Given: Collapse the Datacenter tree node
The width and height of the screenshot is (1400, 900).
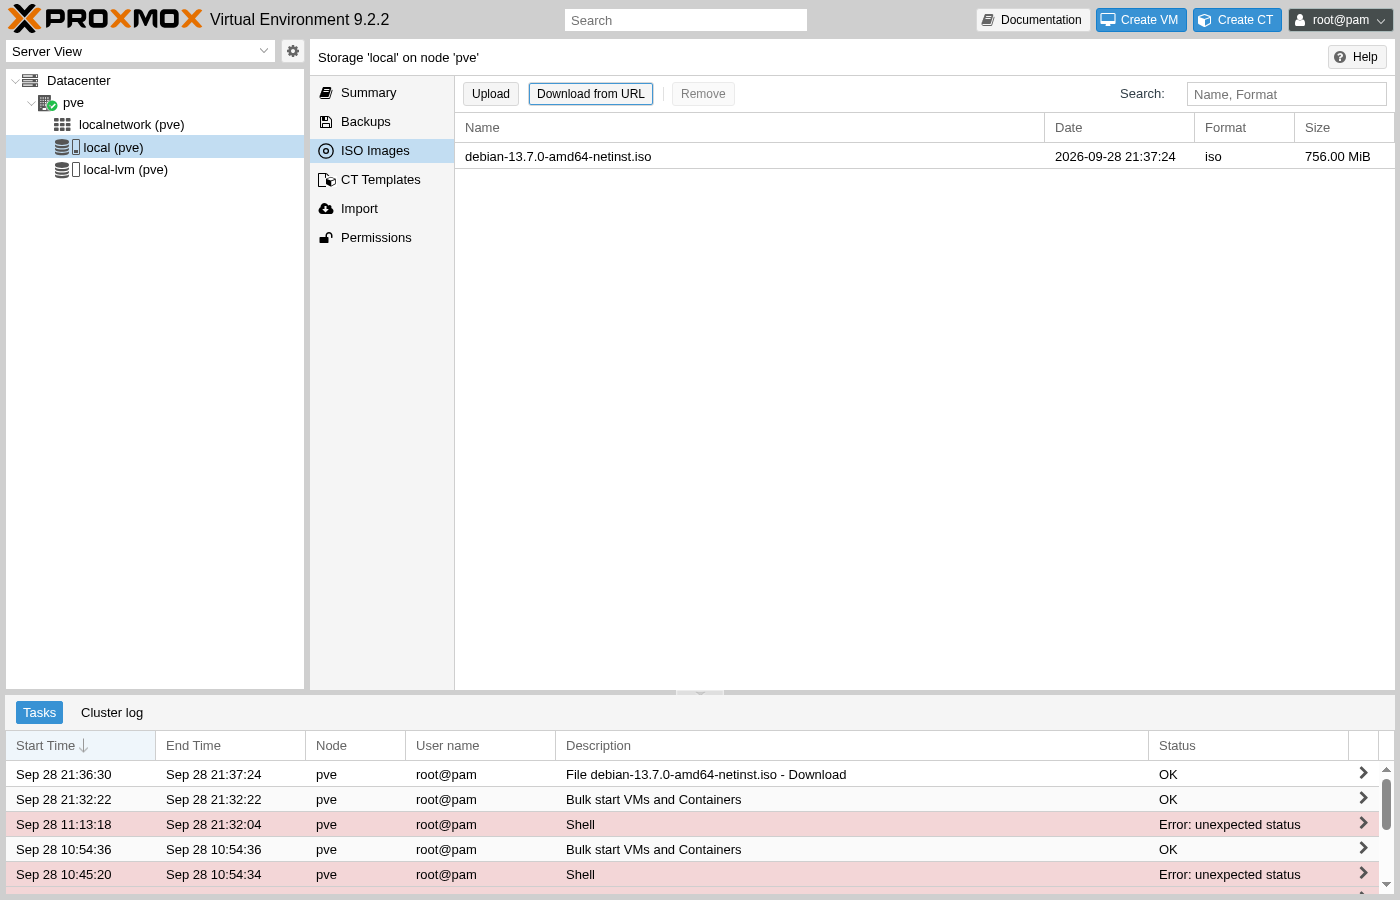Looking at the screenshot, I should coord(14,81).
